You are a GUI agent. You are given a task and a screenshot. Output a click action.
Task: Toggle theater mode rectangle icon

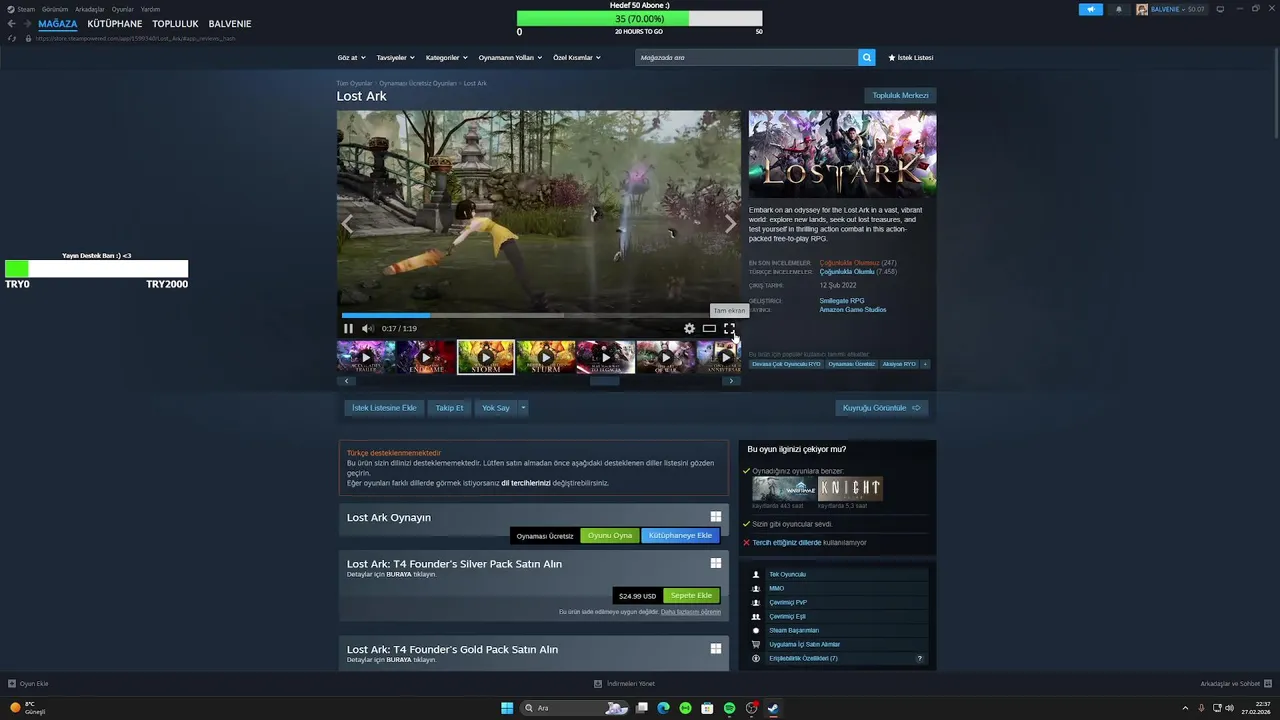pyautogui.click(x=709, y=328)
